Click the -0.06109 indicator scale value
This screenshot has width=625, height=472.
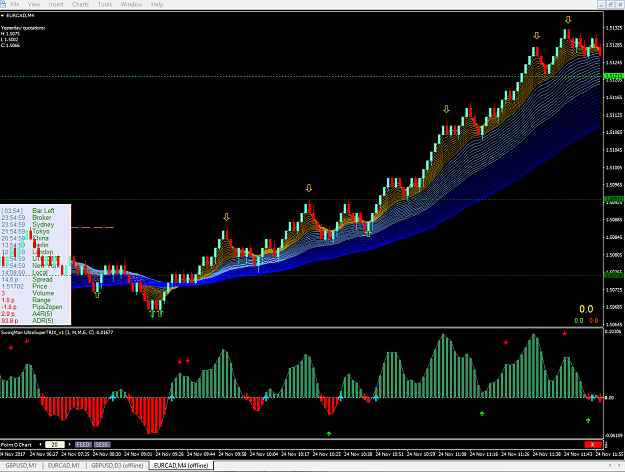pyautogui.click(x=613, y=435)
